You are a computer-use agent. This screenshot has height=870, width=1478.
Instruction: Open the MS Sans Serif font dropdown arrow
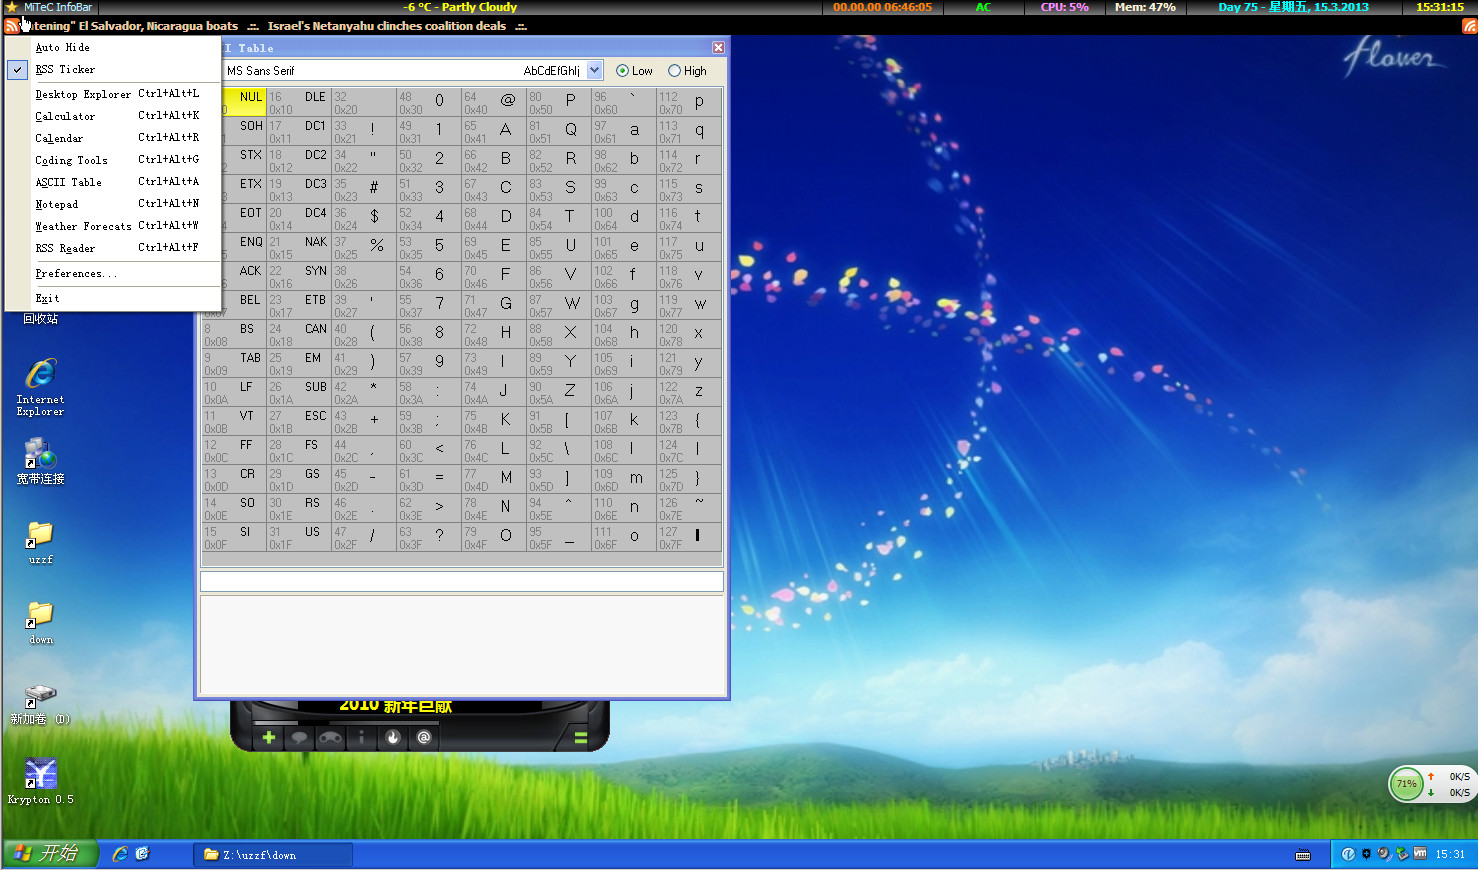point(595,70)
